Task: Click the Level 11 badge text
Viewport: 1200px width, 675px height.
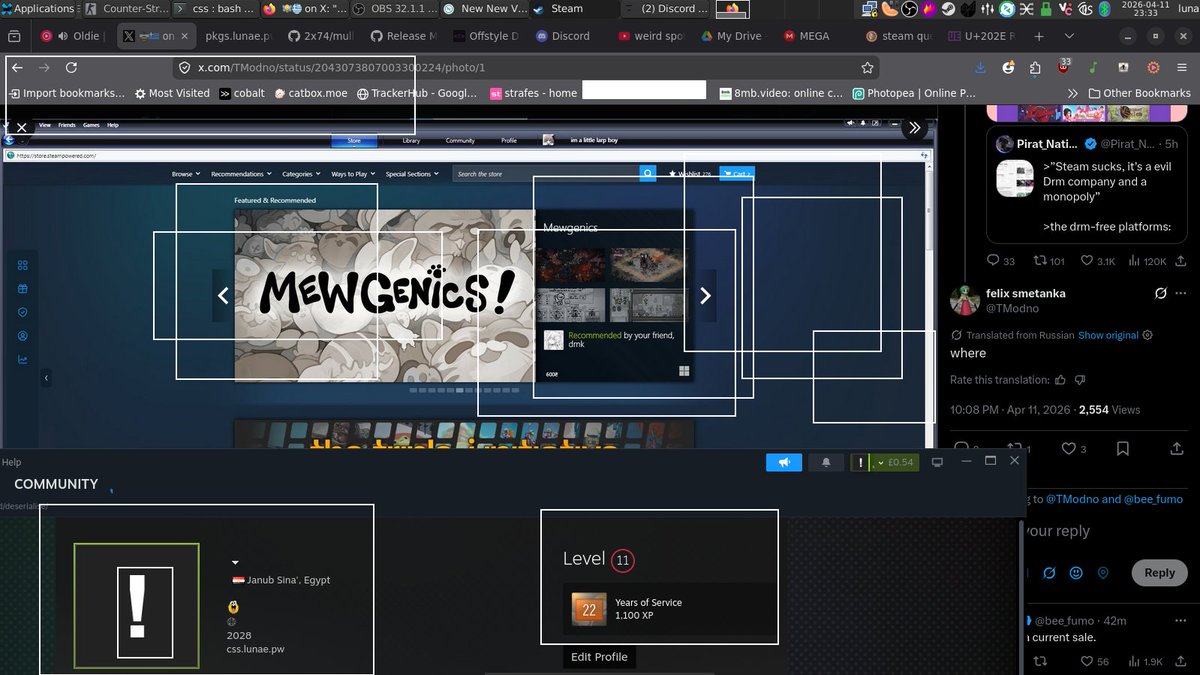Action: click(x=598, y=560)
